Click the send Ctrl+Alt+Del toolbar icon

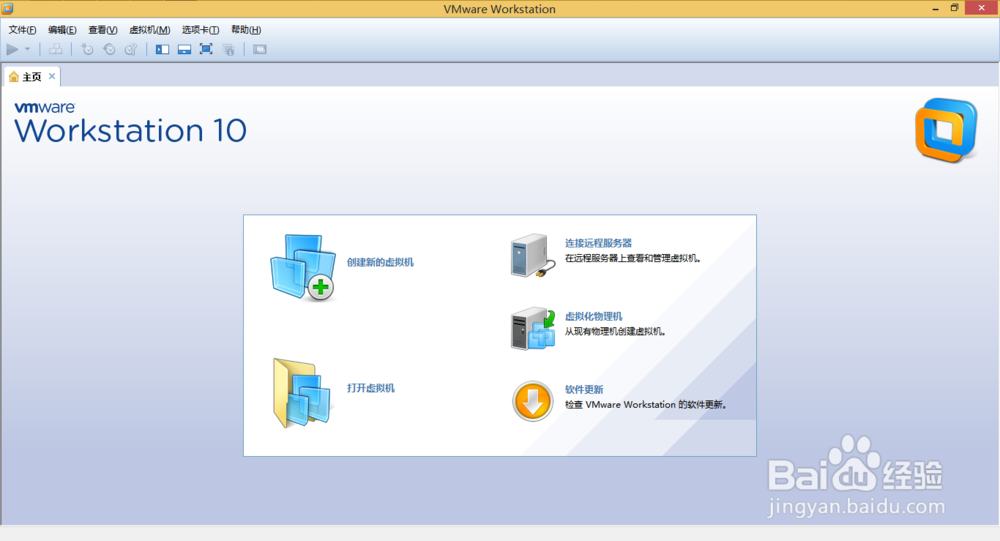pyautogui.click(x=55, y=49)
